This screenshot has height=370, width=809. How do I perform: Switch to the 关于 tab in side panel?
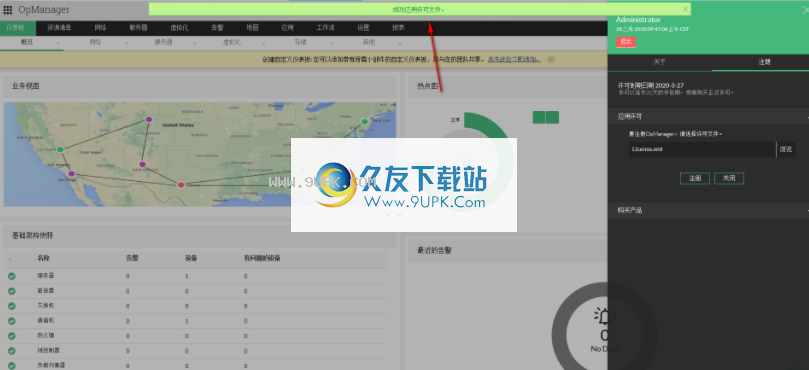(x=659, y=62)
